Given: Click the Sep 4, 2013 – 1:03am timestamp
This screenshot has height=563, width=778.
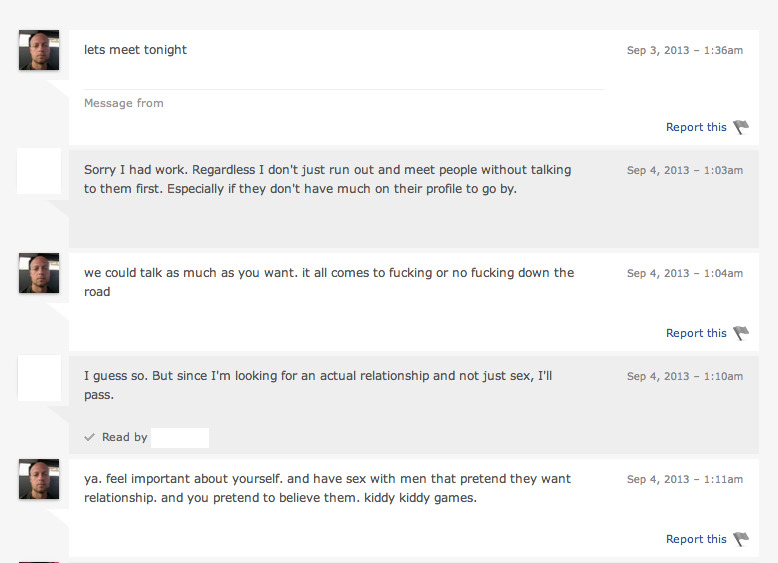Looking at the screenshot, I should [684, 170].
